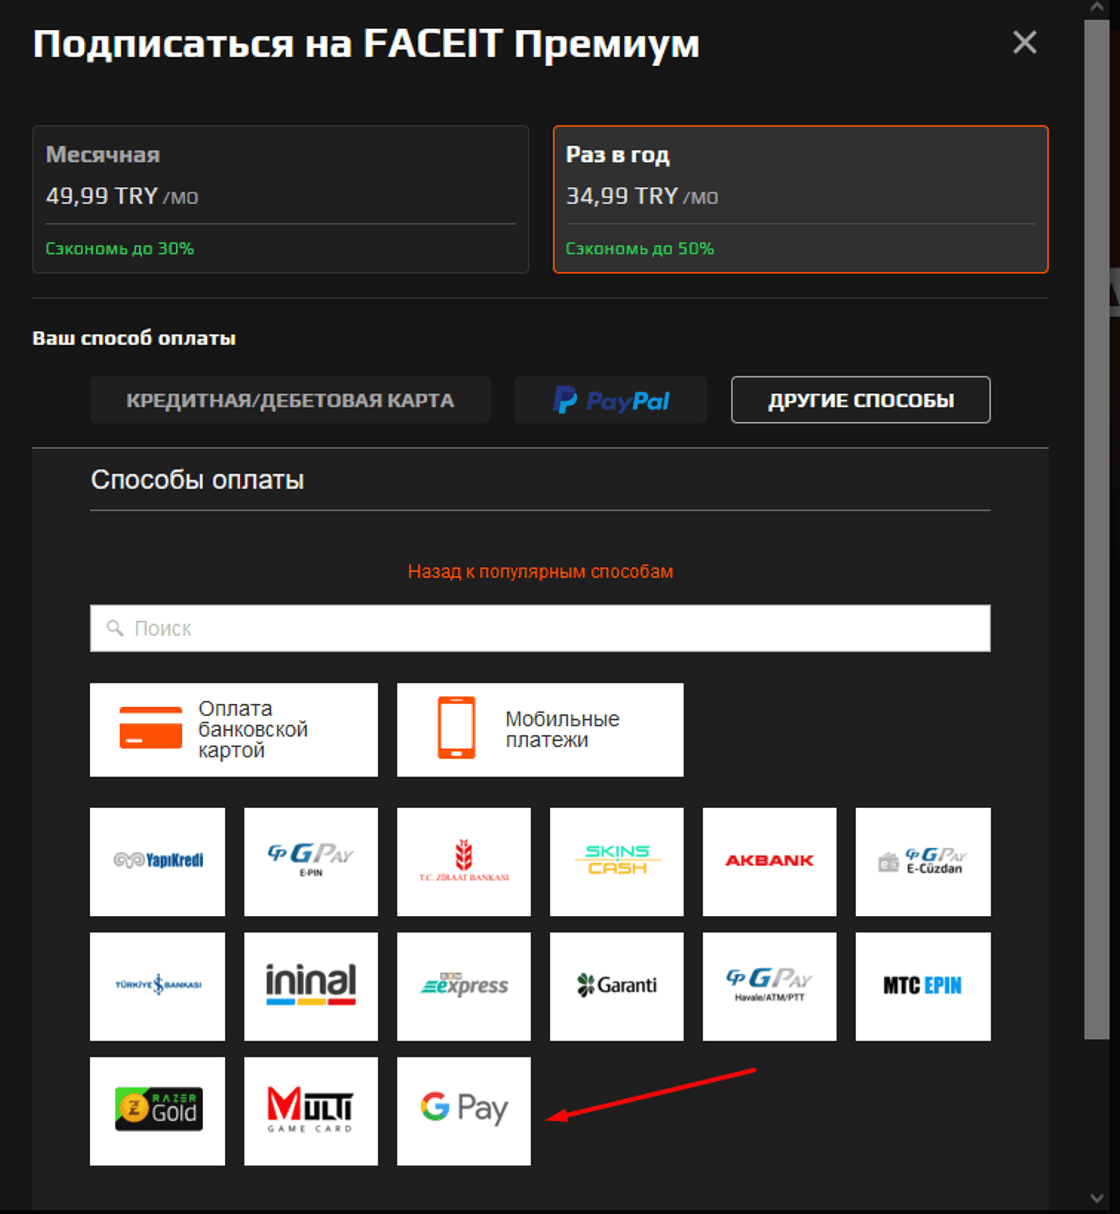This screenshot has height=1214, width=1120.
Task: Focus the Поиск search field
Action: (540, 628)
